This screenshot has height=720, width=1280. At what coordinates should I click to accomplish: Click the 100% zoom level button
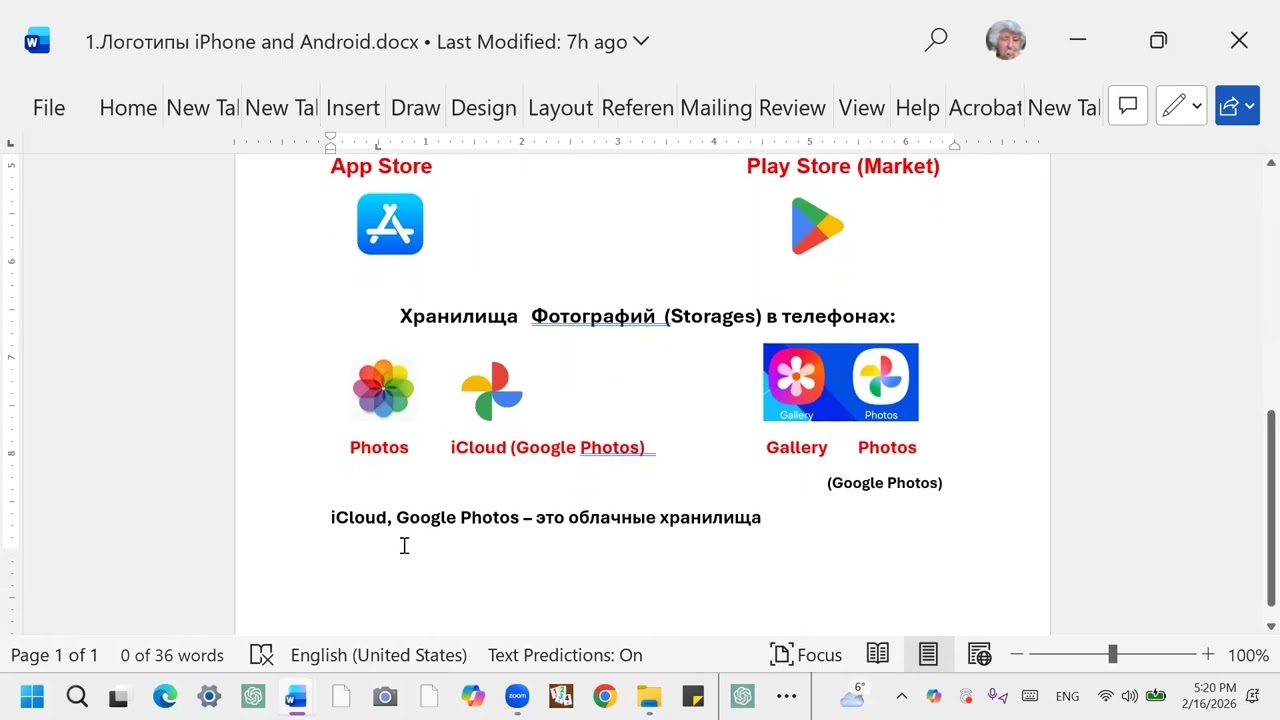click(1248, 655)
